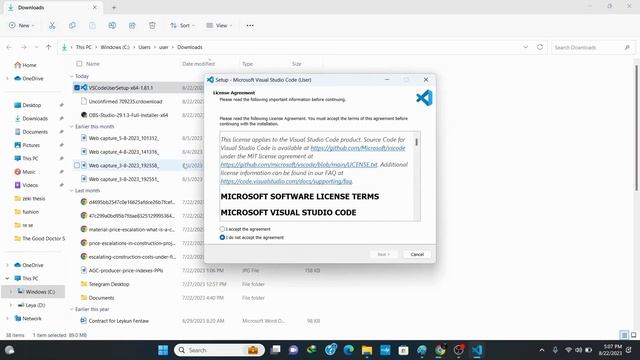Collapse the Earlier this month group
The image size is (640, 360).
(71, 127)
